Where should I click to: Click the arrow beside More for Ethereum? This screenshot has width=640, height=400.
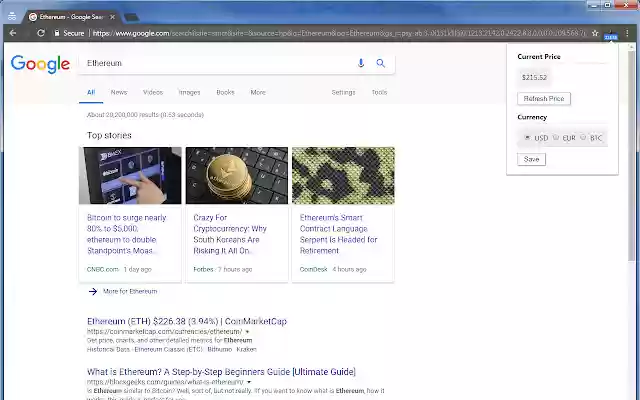pos(93,291)
